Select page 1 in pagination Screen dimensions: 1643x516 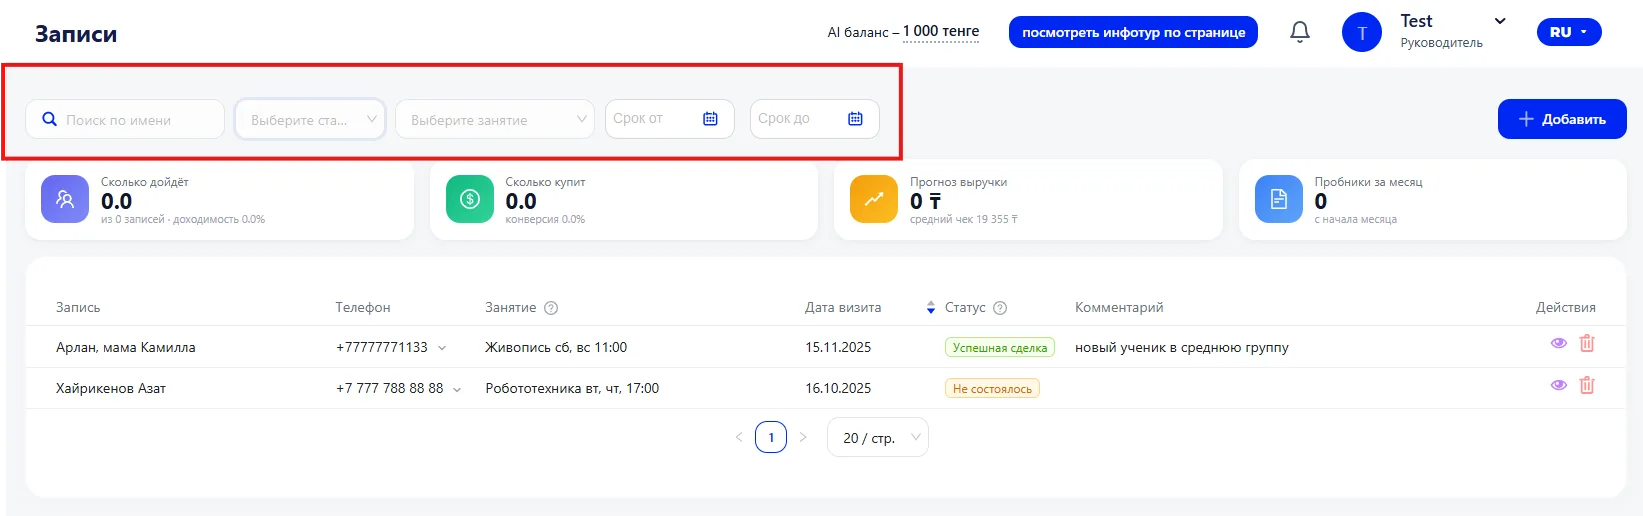tap(771, 437)
